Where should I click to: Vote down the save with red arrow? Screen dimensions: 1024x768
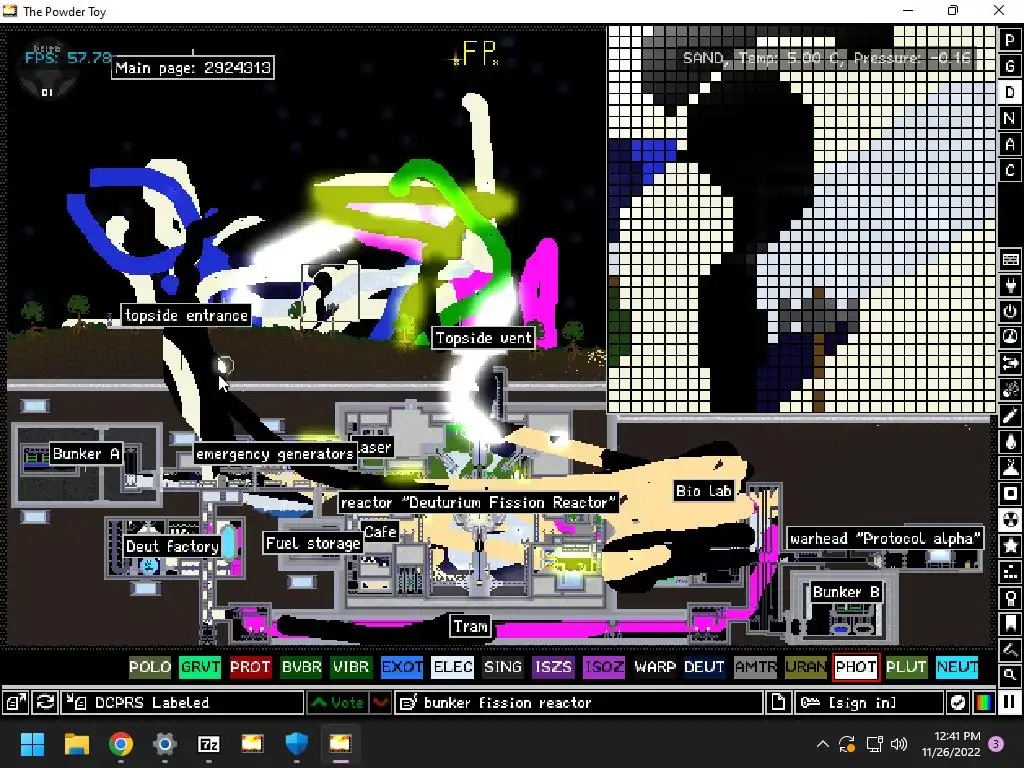coord(381,703)
